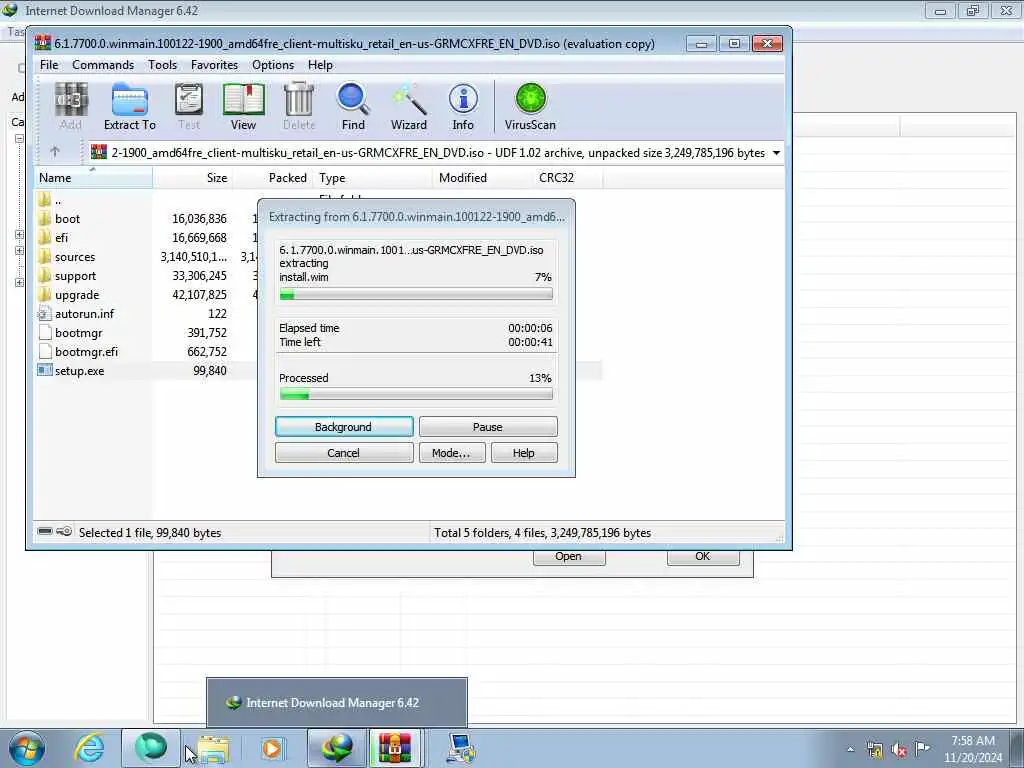1024x768 pixels.
Task: Click Open in IDM dialog
Action: click(569, 556)
